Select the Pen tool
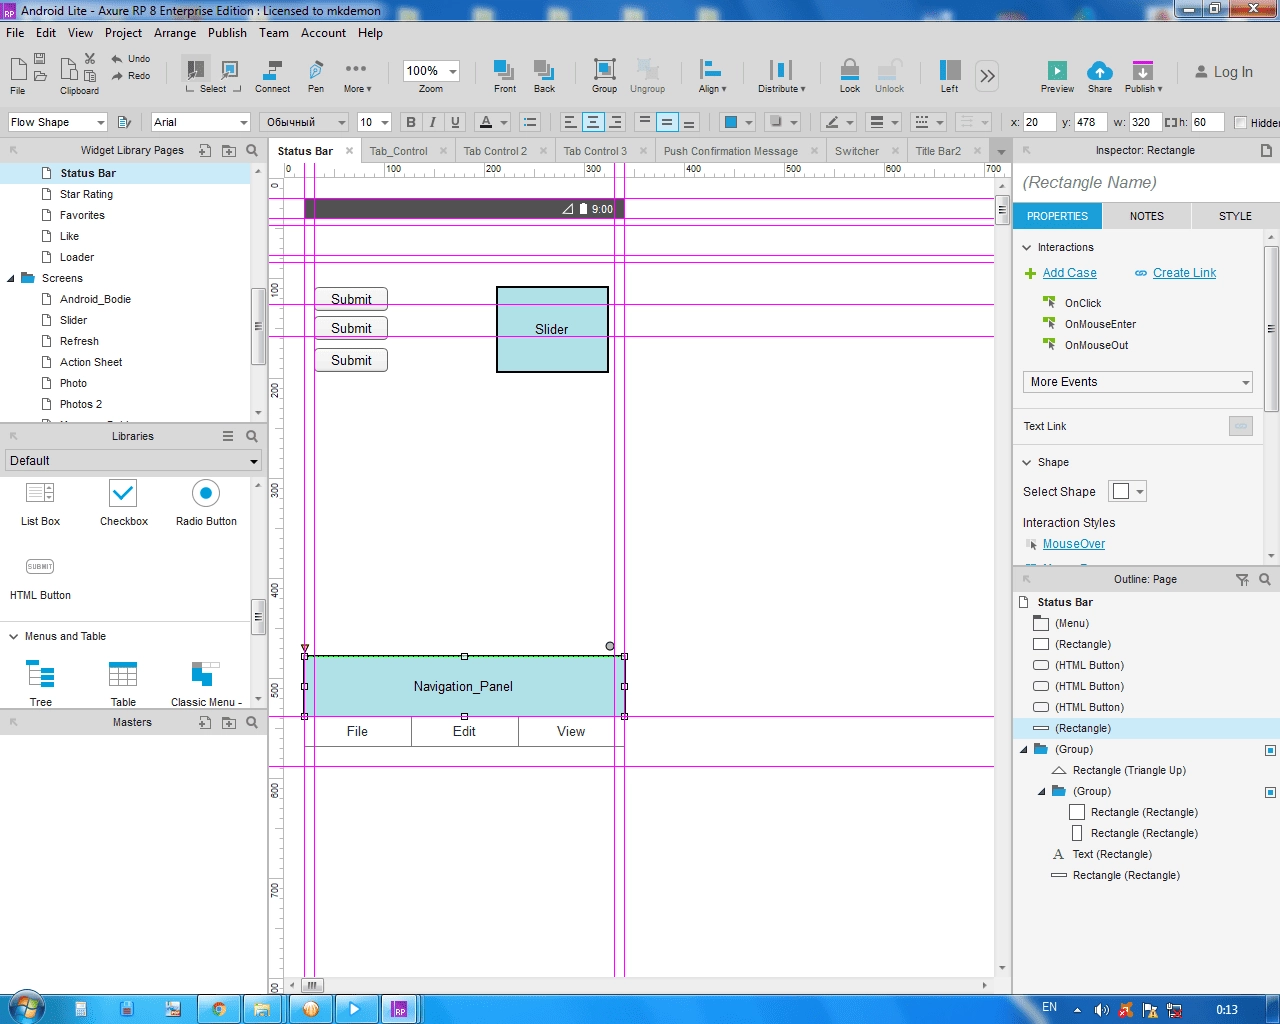1280x1024 pixels. [x=316, y=76]
